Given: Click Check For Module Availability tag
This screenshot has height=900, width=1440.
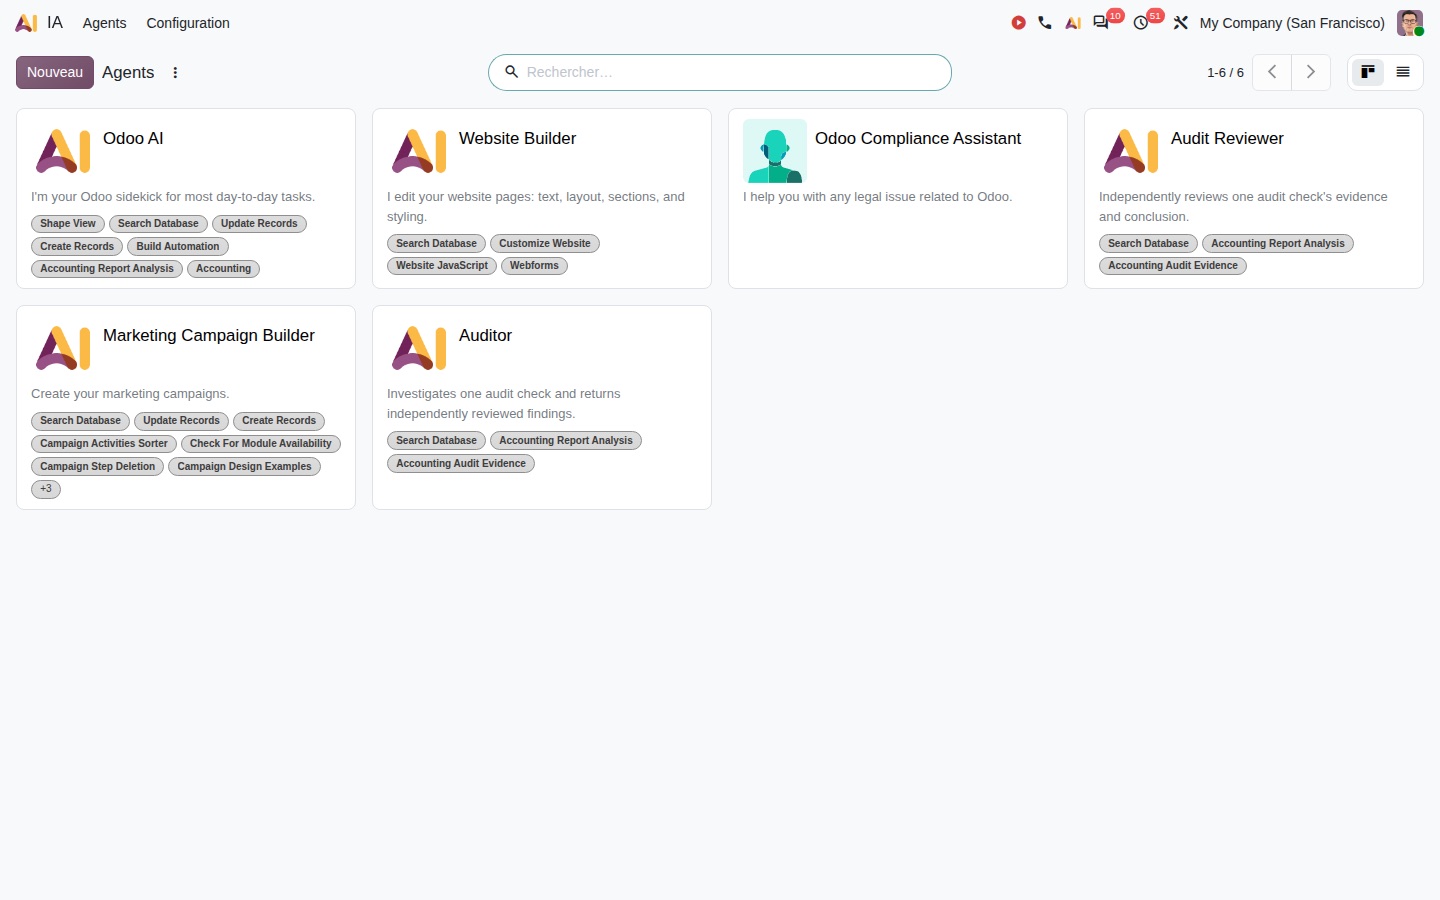Looking at the screenshot, I should click(261, 444).
